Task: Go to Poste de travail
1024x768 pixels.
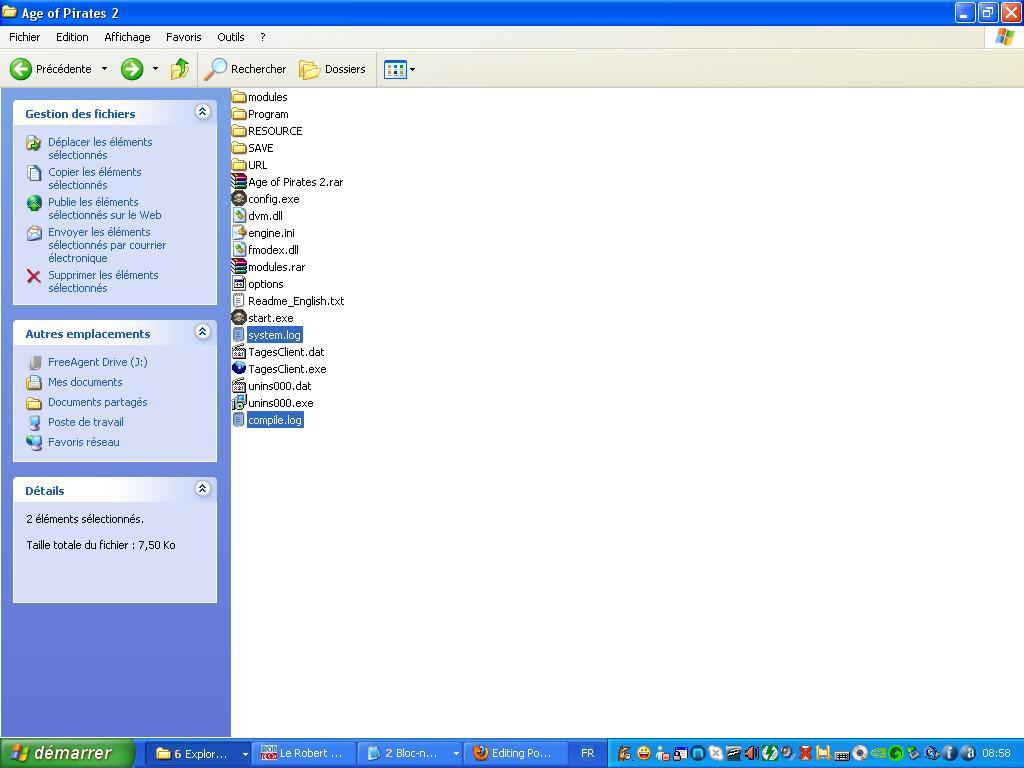Action: coord(86,422)
